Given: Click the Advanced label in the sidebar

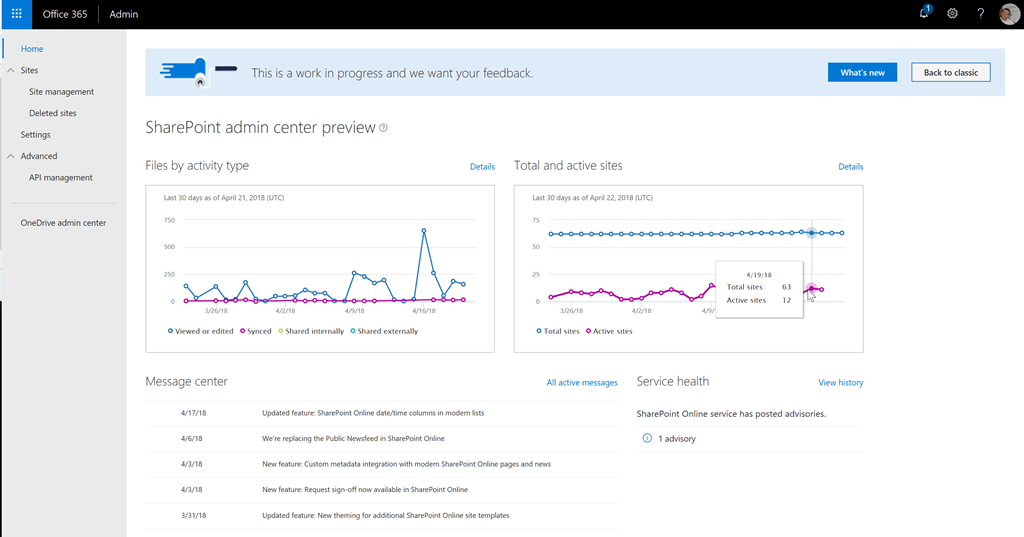Looking at the screenshot, I should [x=39, y=156].
